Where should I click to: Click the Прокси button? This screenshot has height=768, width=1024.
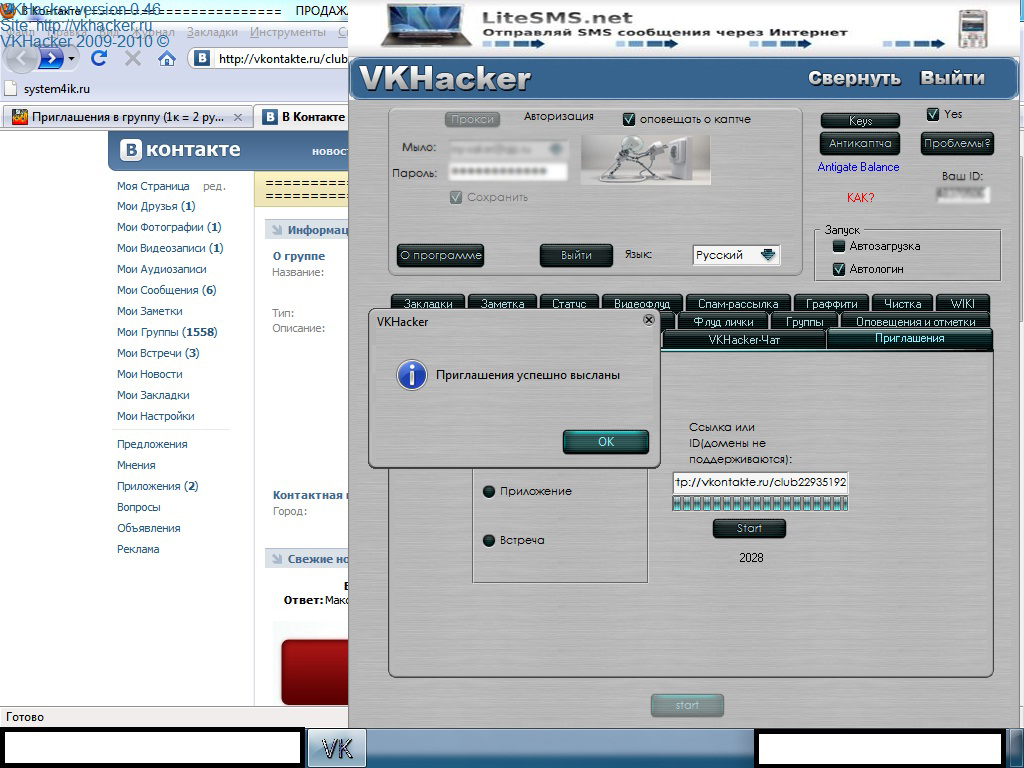(x=473, y=120)
